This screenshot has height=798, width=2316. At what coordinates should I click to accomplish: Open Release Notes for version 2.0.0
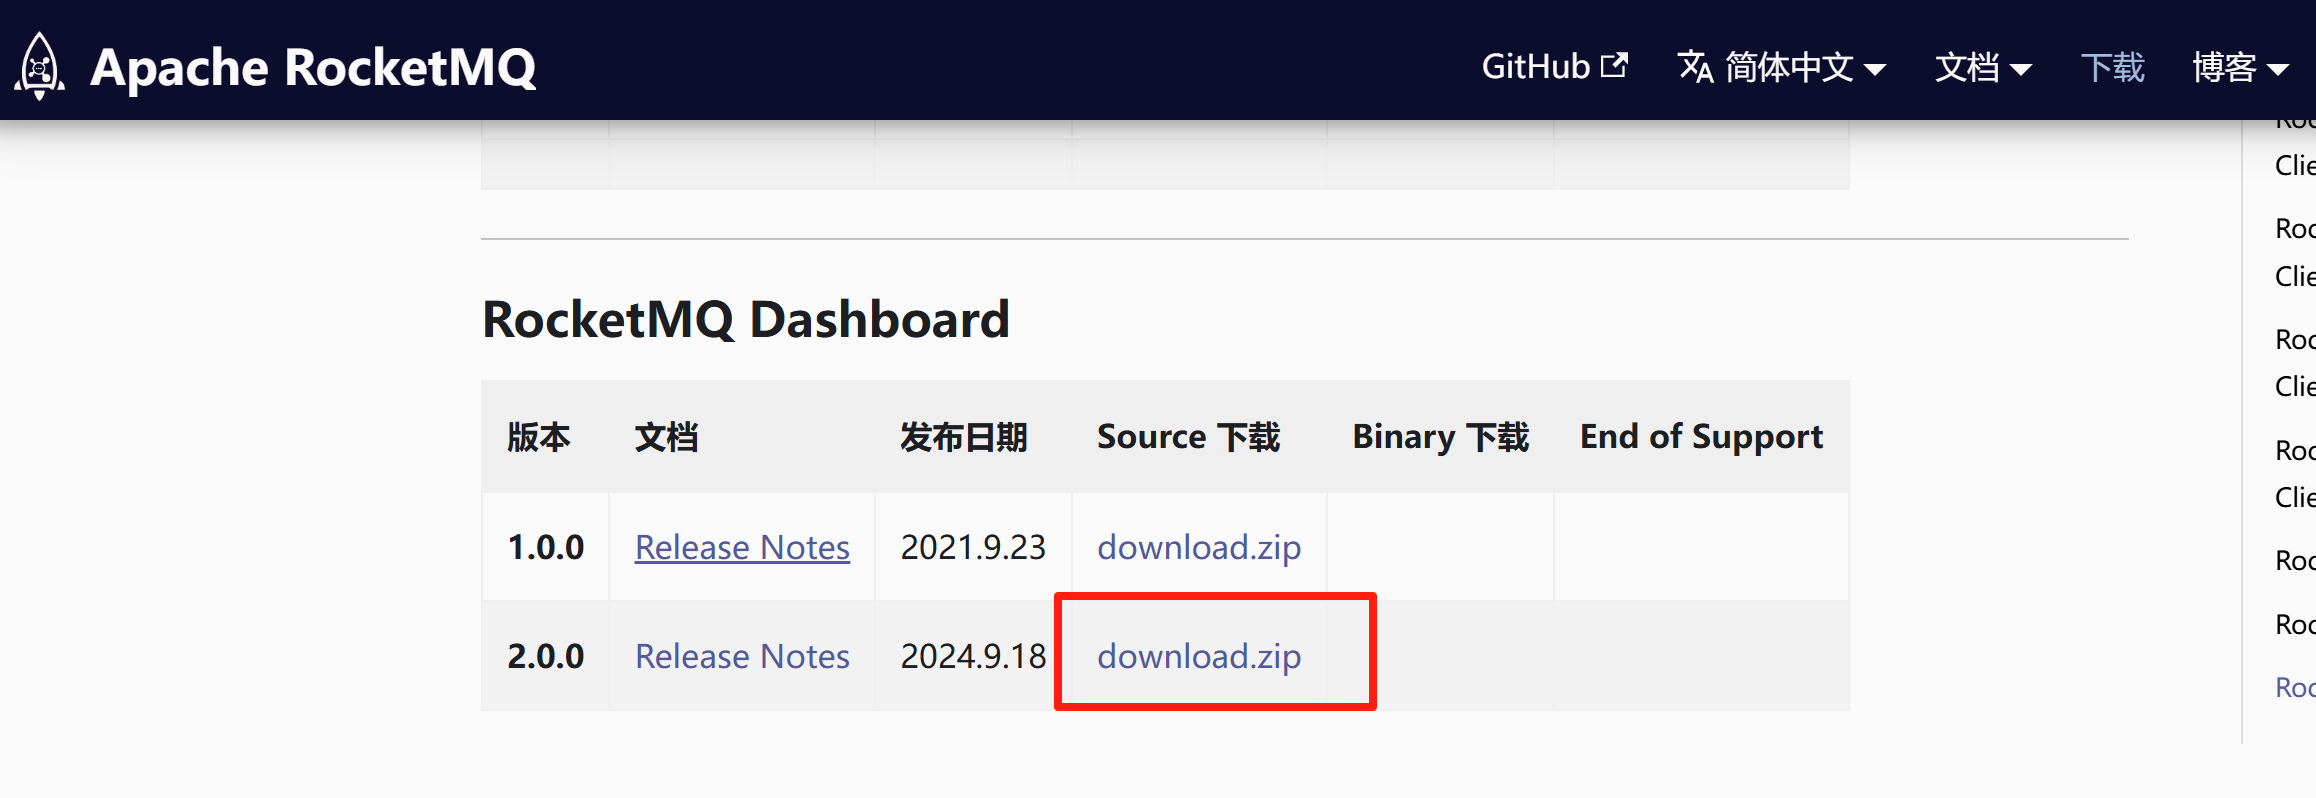pos(742,656)
